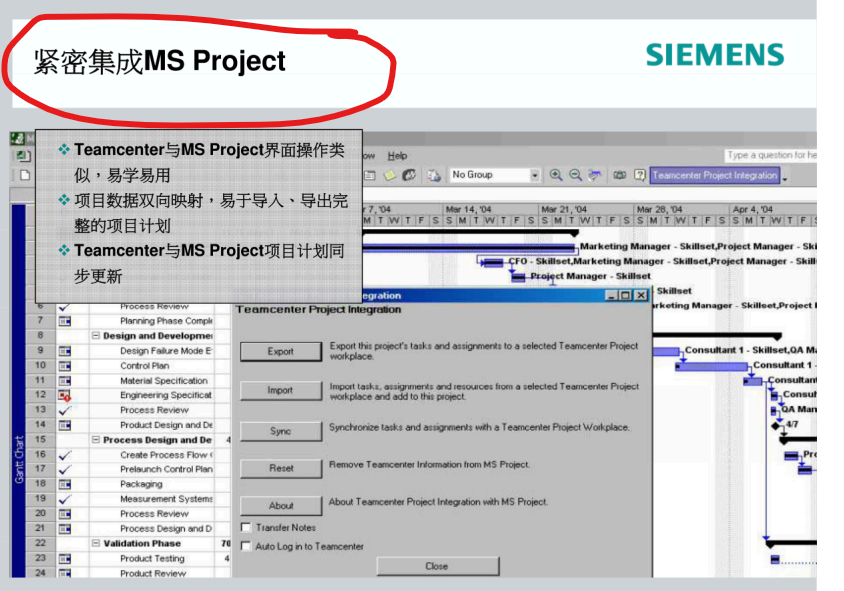Click the indicator icon in row 18
844x591 pixels.
(65, 484)
